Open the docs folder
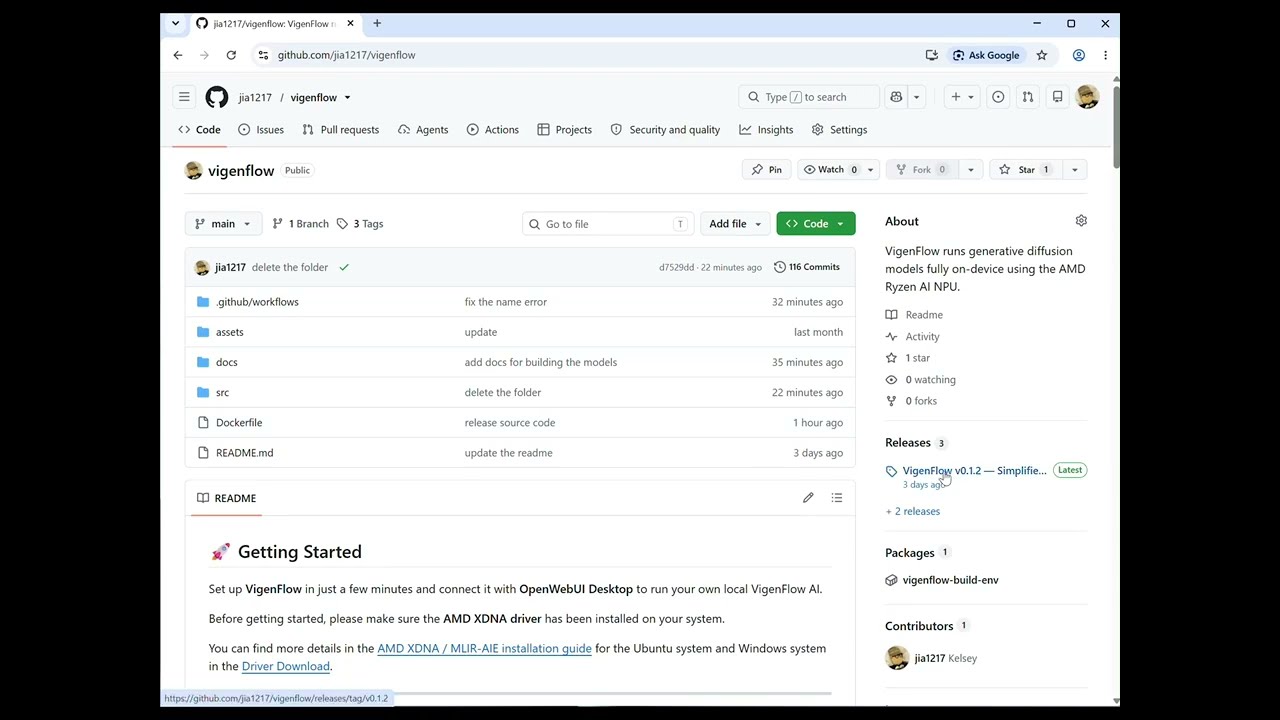This screenshot has width=1280, height=720. coord(227,362)
